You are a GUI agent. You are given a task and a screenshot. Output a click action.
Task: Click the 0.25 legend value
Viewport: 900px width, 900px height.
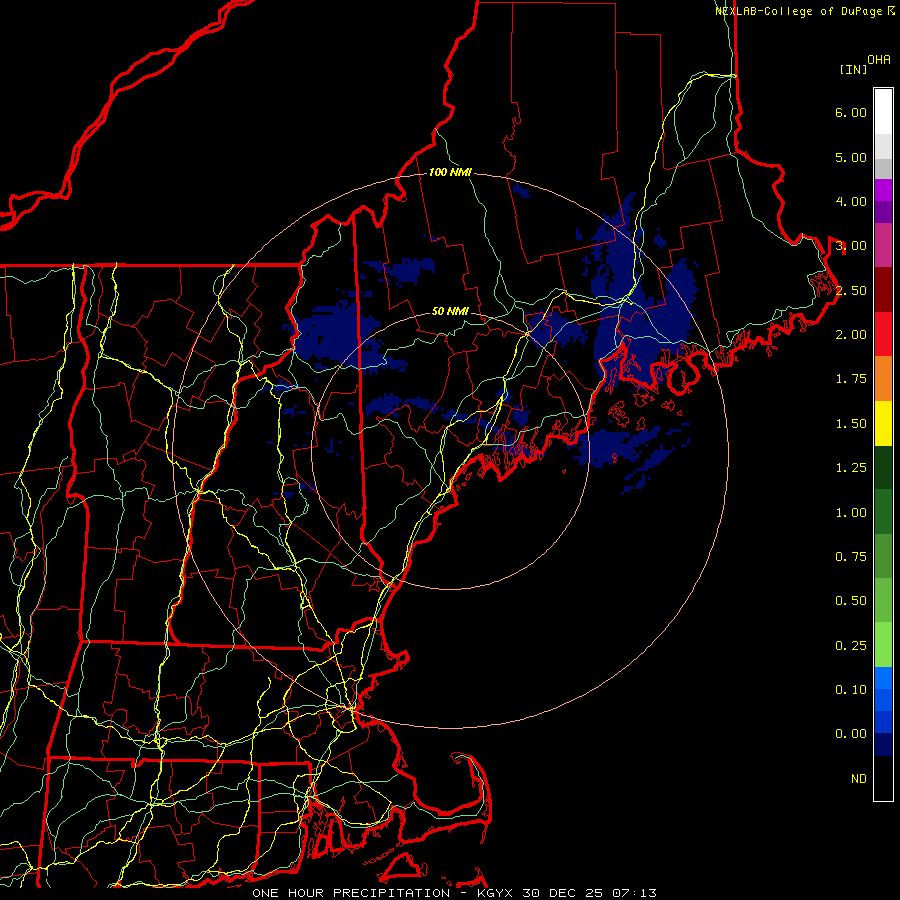(851, 646)
